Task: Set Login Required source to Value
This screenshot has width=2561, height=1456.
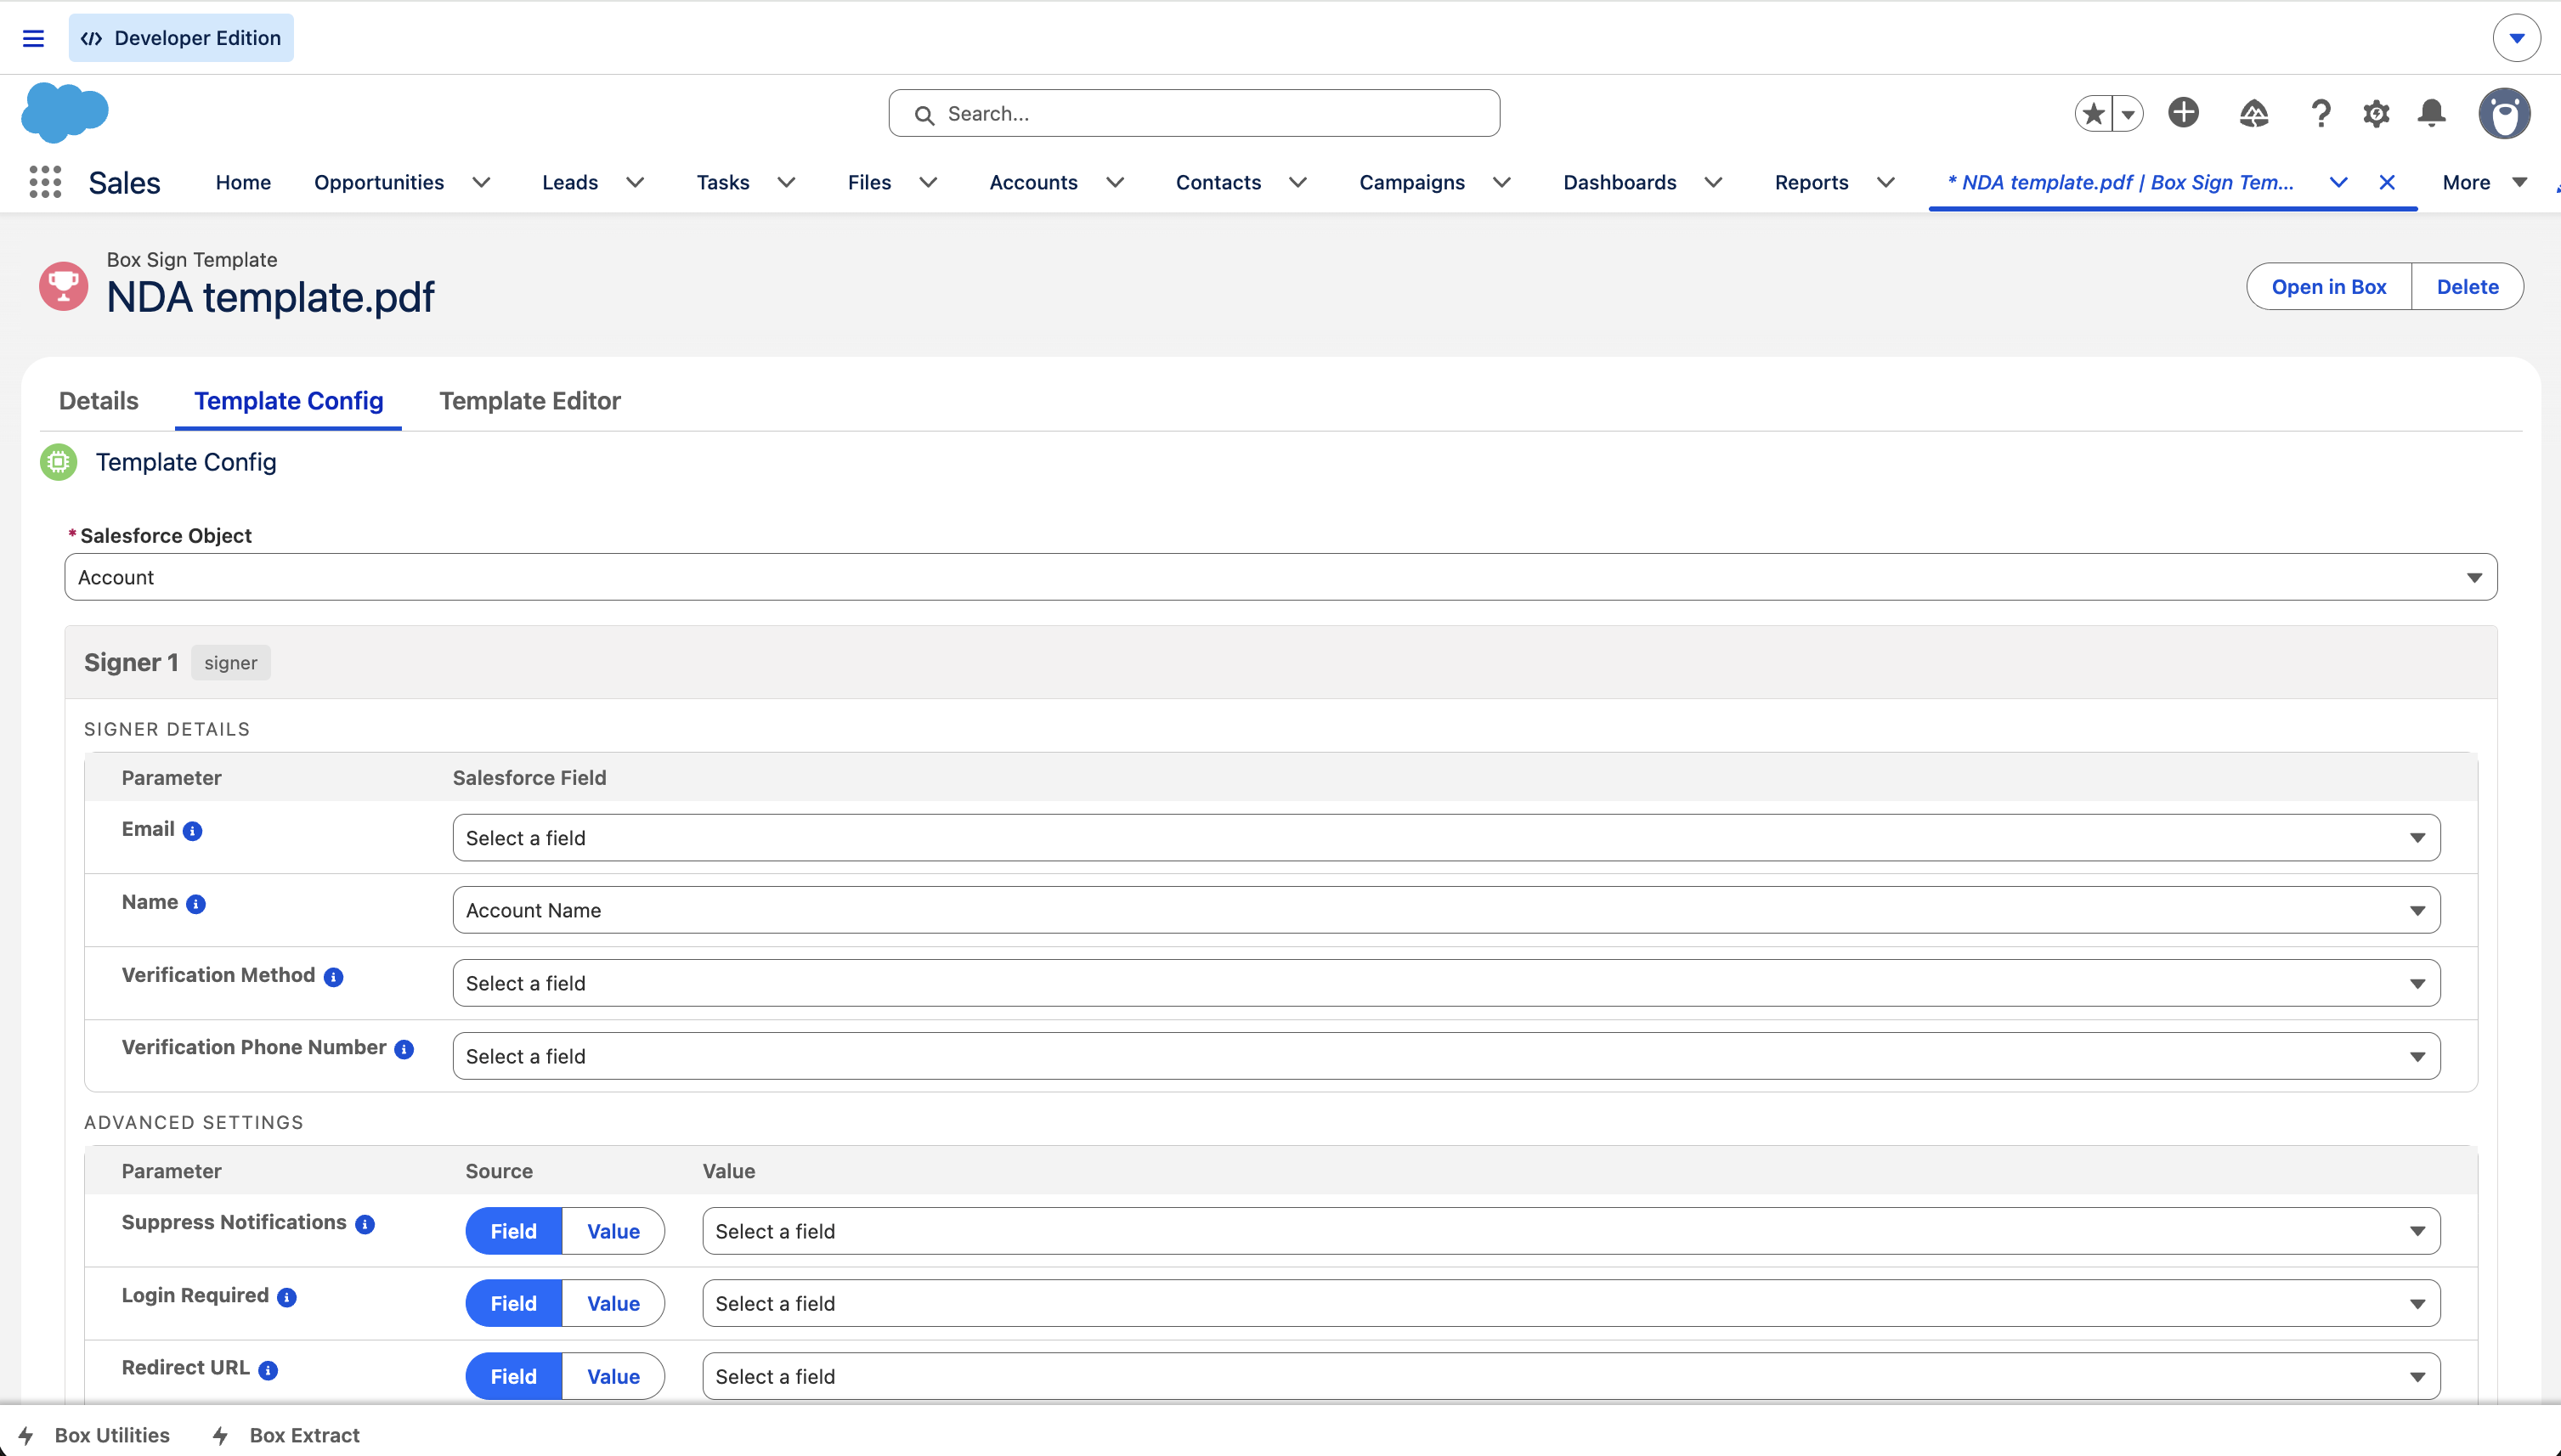Action: [x=613, y=1303]
